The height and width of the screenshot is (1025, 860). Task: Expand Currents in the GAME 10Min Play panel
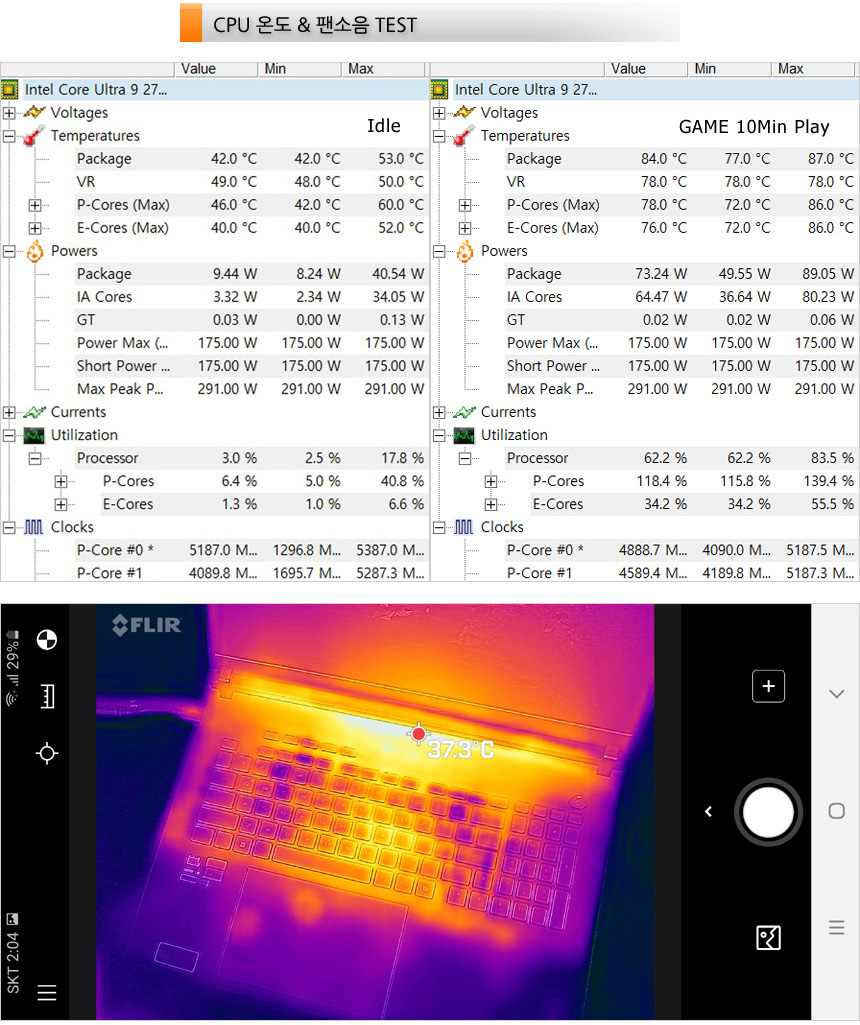439,412
